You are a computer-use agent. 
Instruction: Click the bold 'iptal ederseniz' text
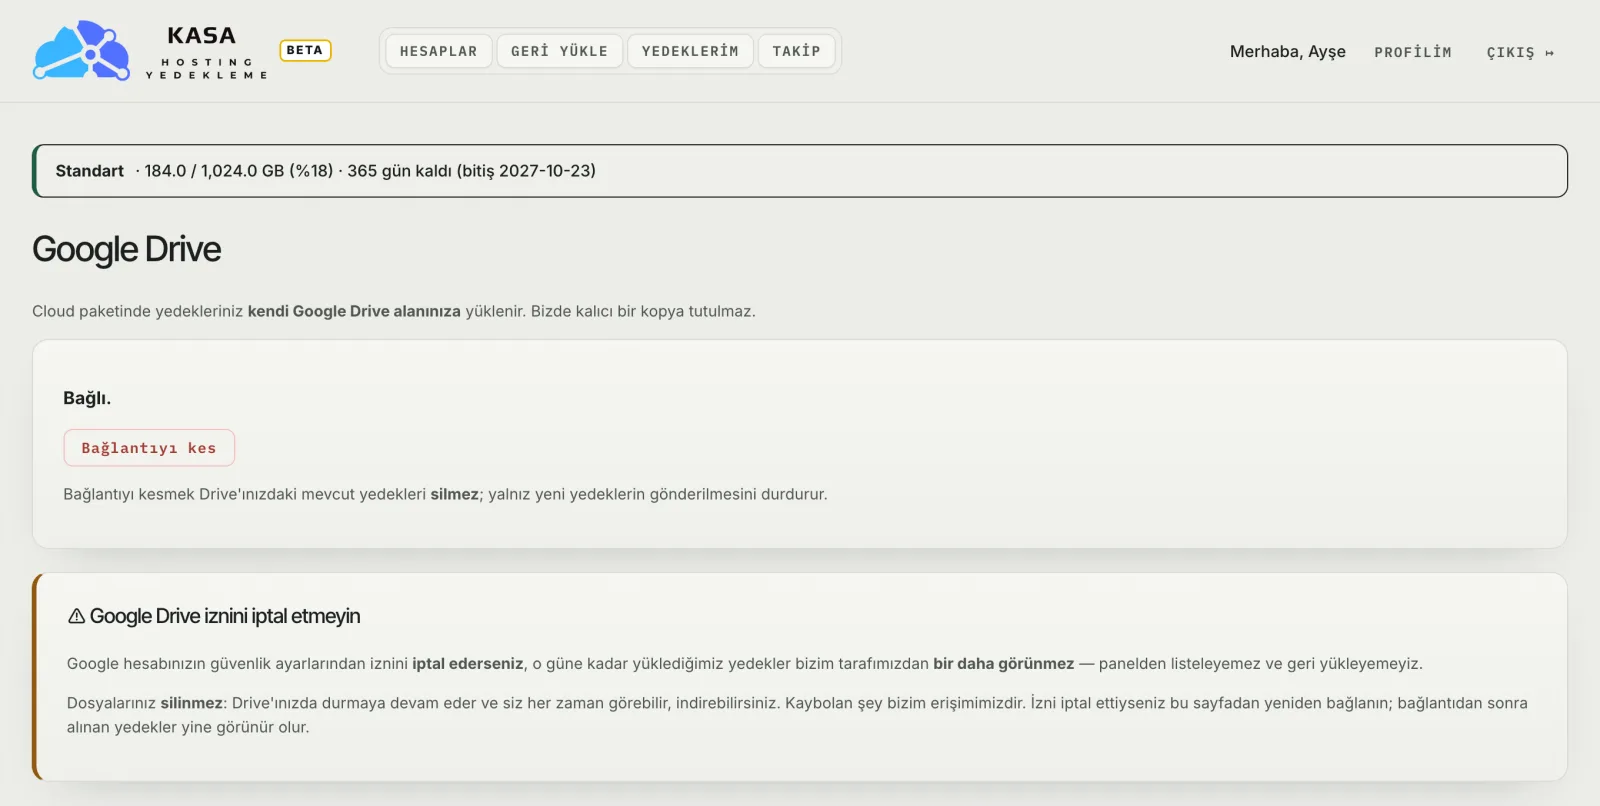click(468, 664)
